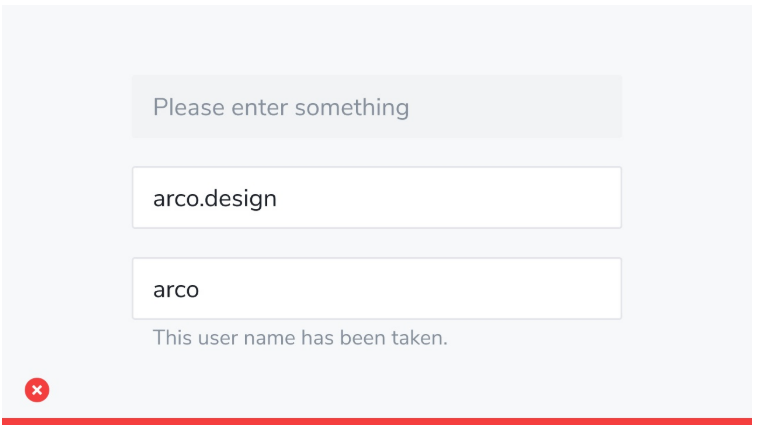The width and height of the screenshot is (759, 432).
Task: Place cursor after the word 'arco' in the third field
Action: (x=201, y=290)
